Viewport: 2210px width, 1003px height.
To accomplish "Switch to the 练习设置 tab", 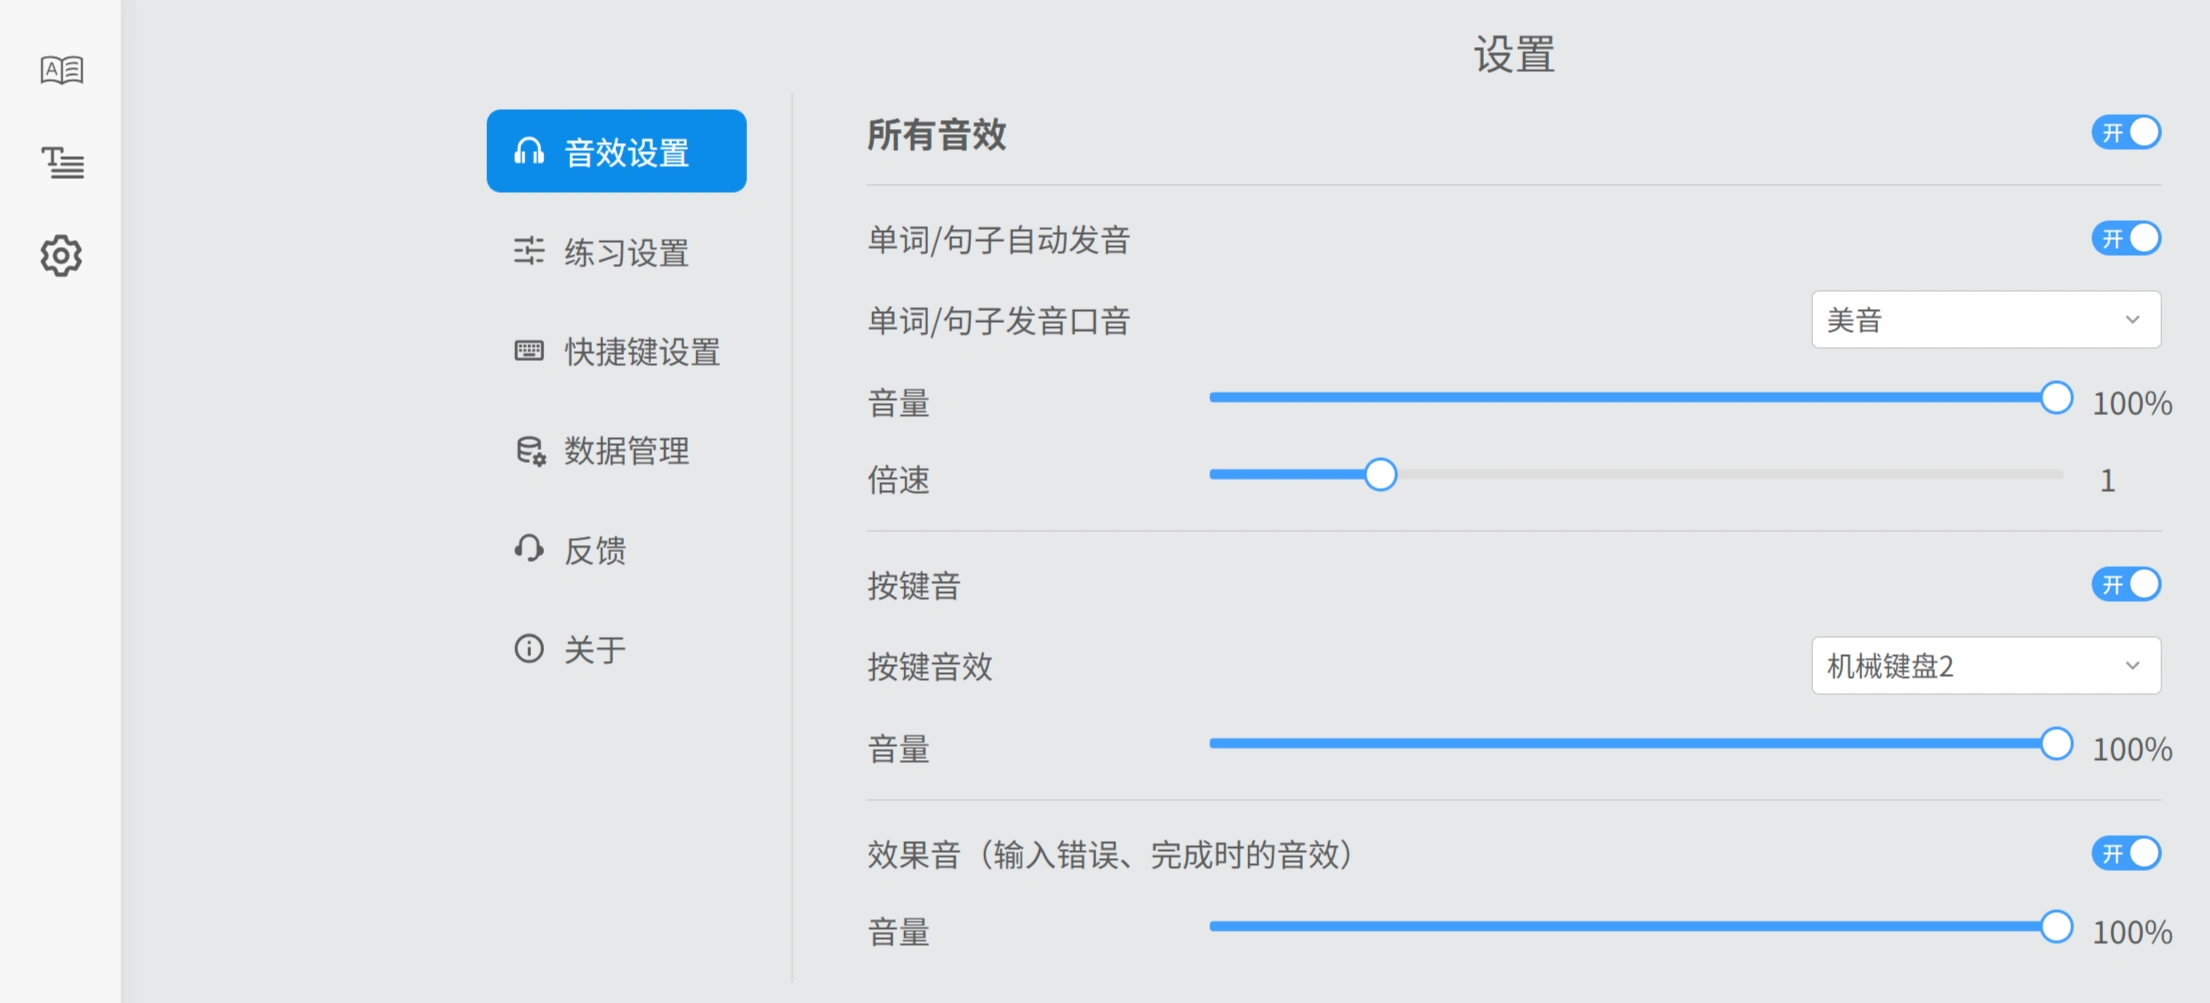I will click(617, 251).
